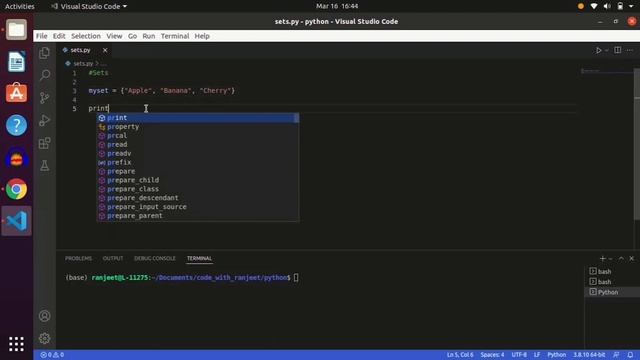Viewport: 640px width, 360px height.
Task: Open the Testing flask view
Action: pos(44,165)
